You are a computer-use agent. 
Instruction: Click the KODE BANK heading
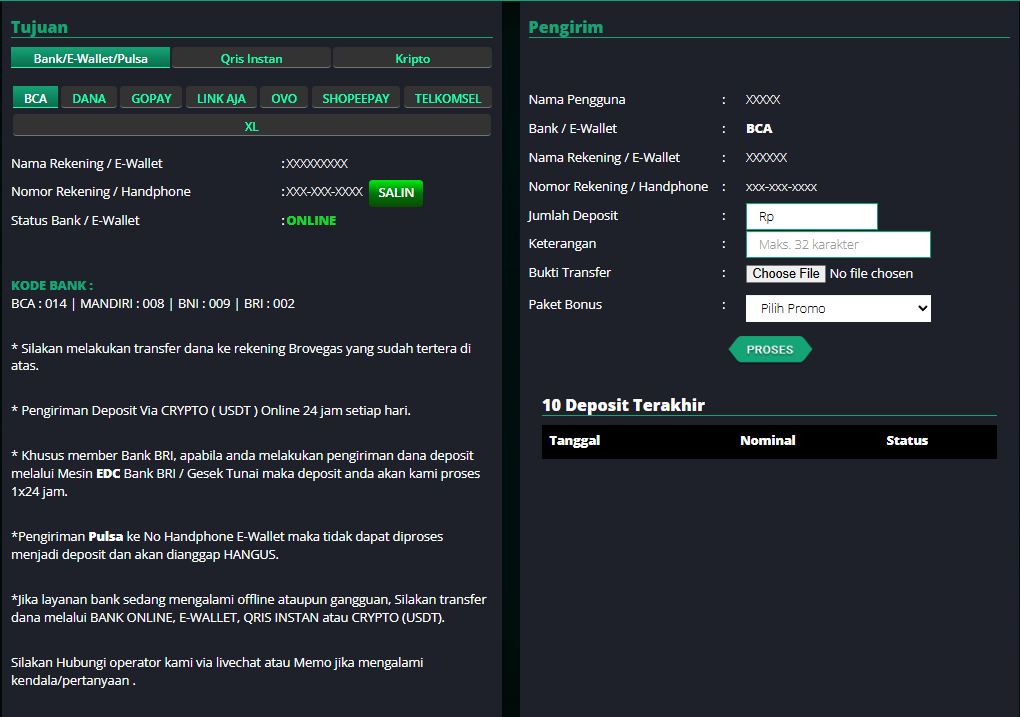[52, 285]
